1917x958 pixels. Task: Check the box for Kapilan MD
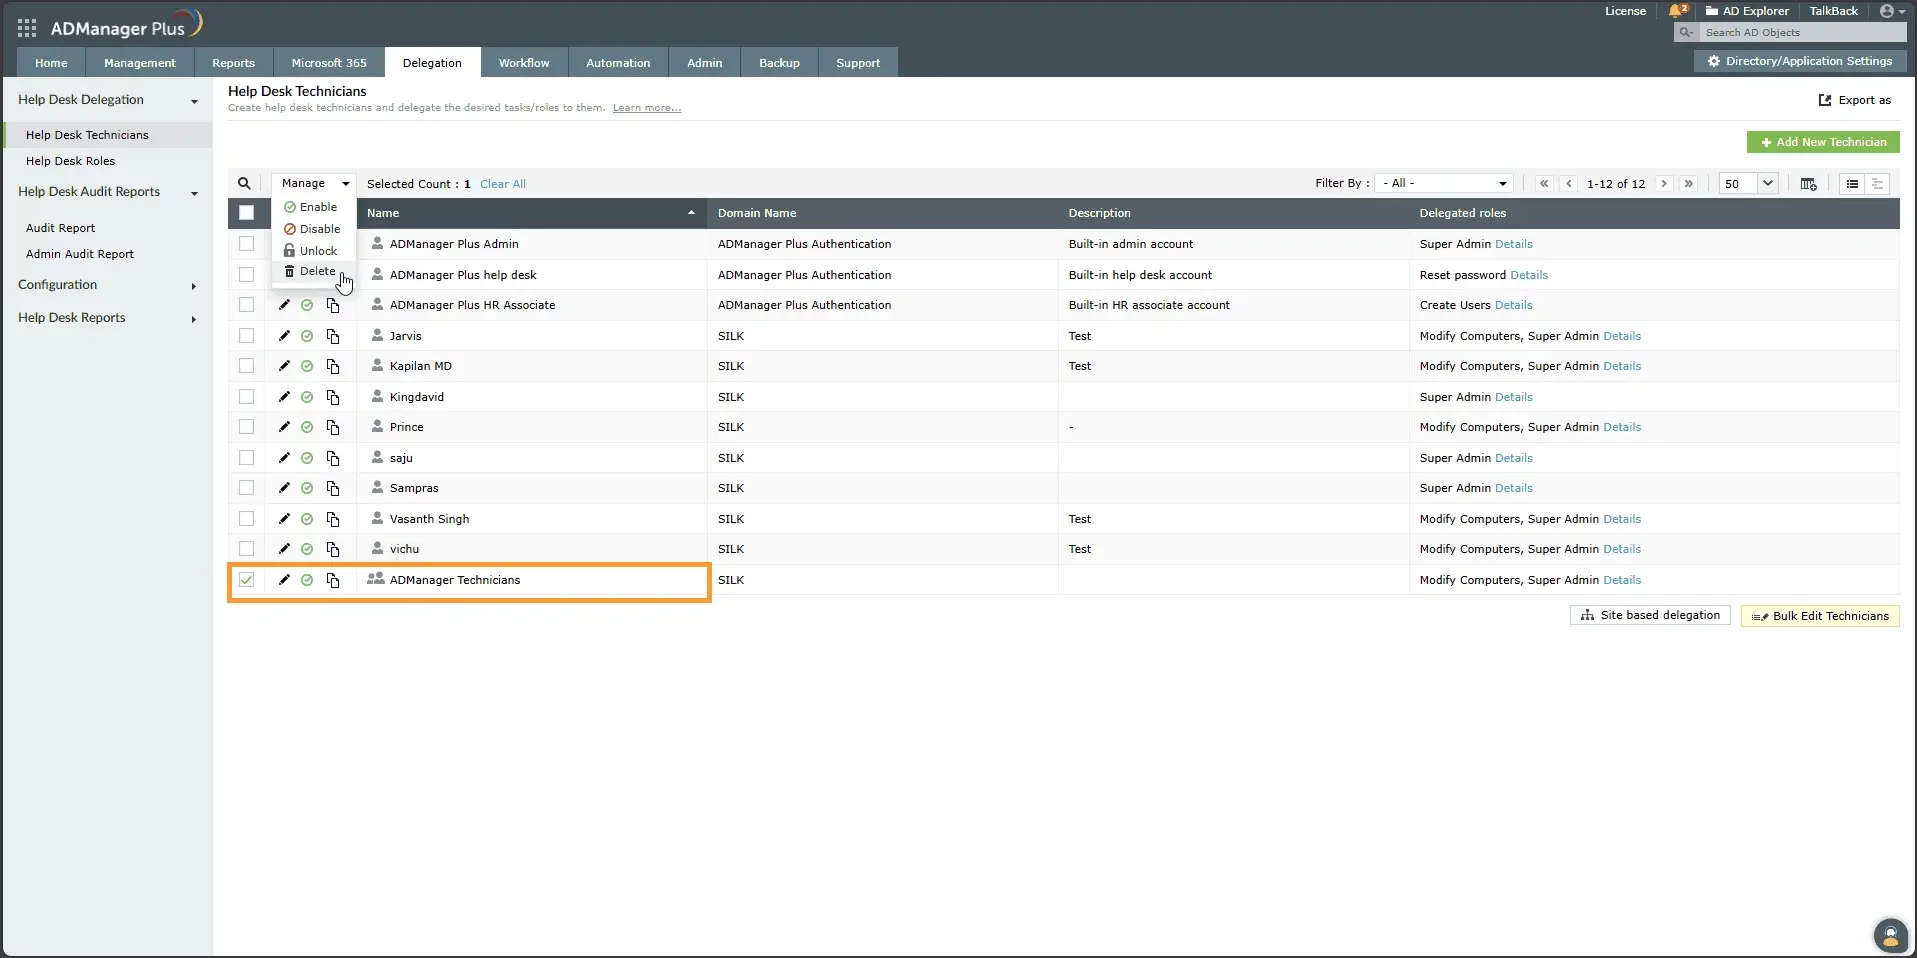click(246, 366)
